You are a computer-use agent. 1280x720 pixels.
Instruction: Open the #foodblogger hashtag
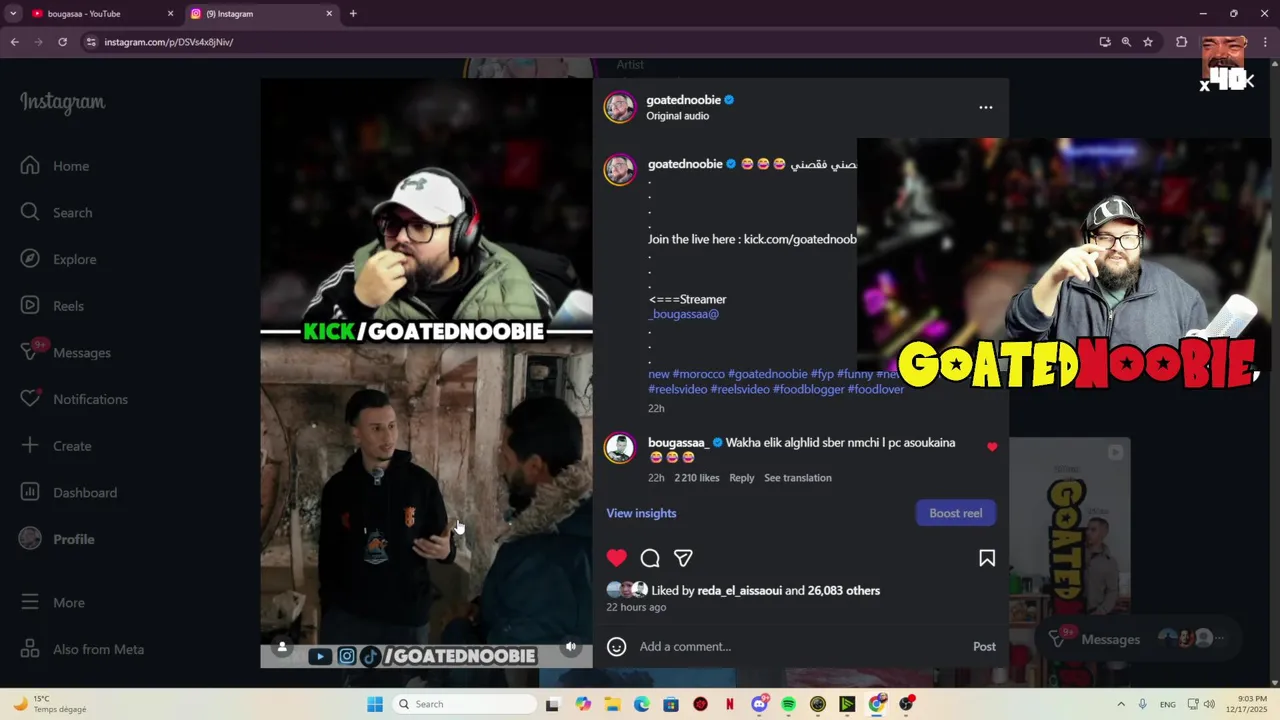tap(809, 389)
